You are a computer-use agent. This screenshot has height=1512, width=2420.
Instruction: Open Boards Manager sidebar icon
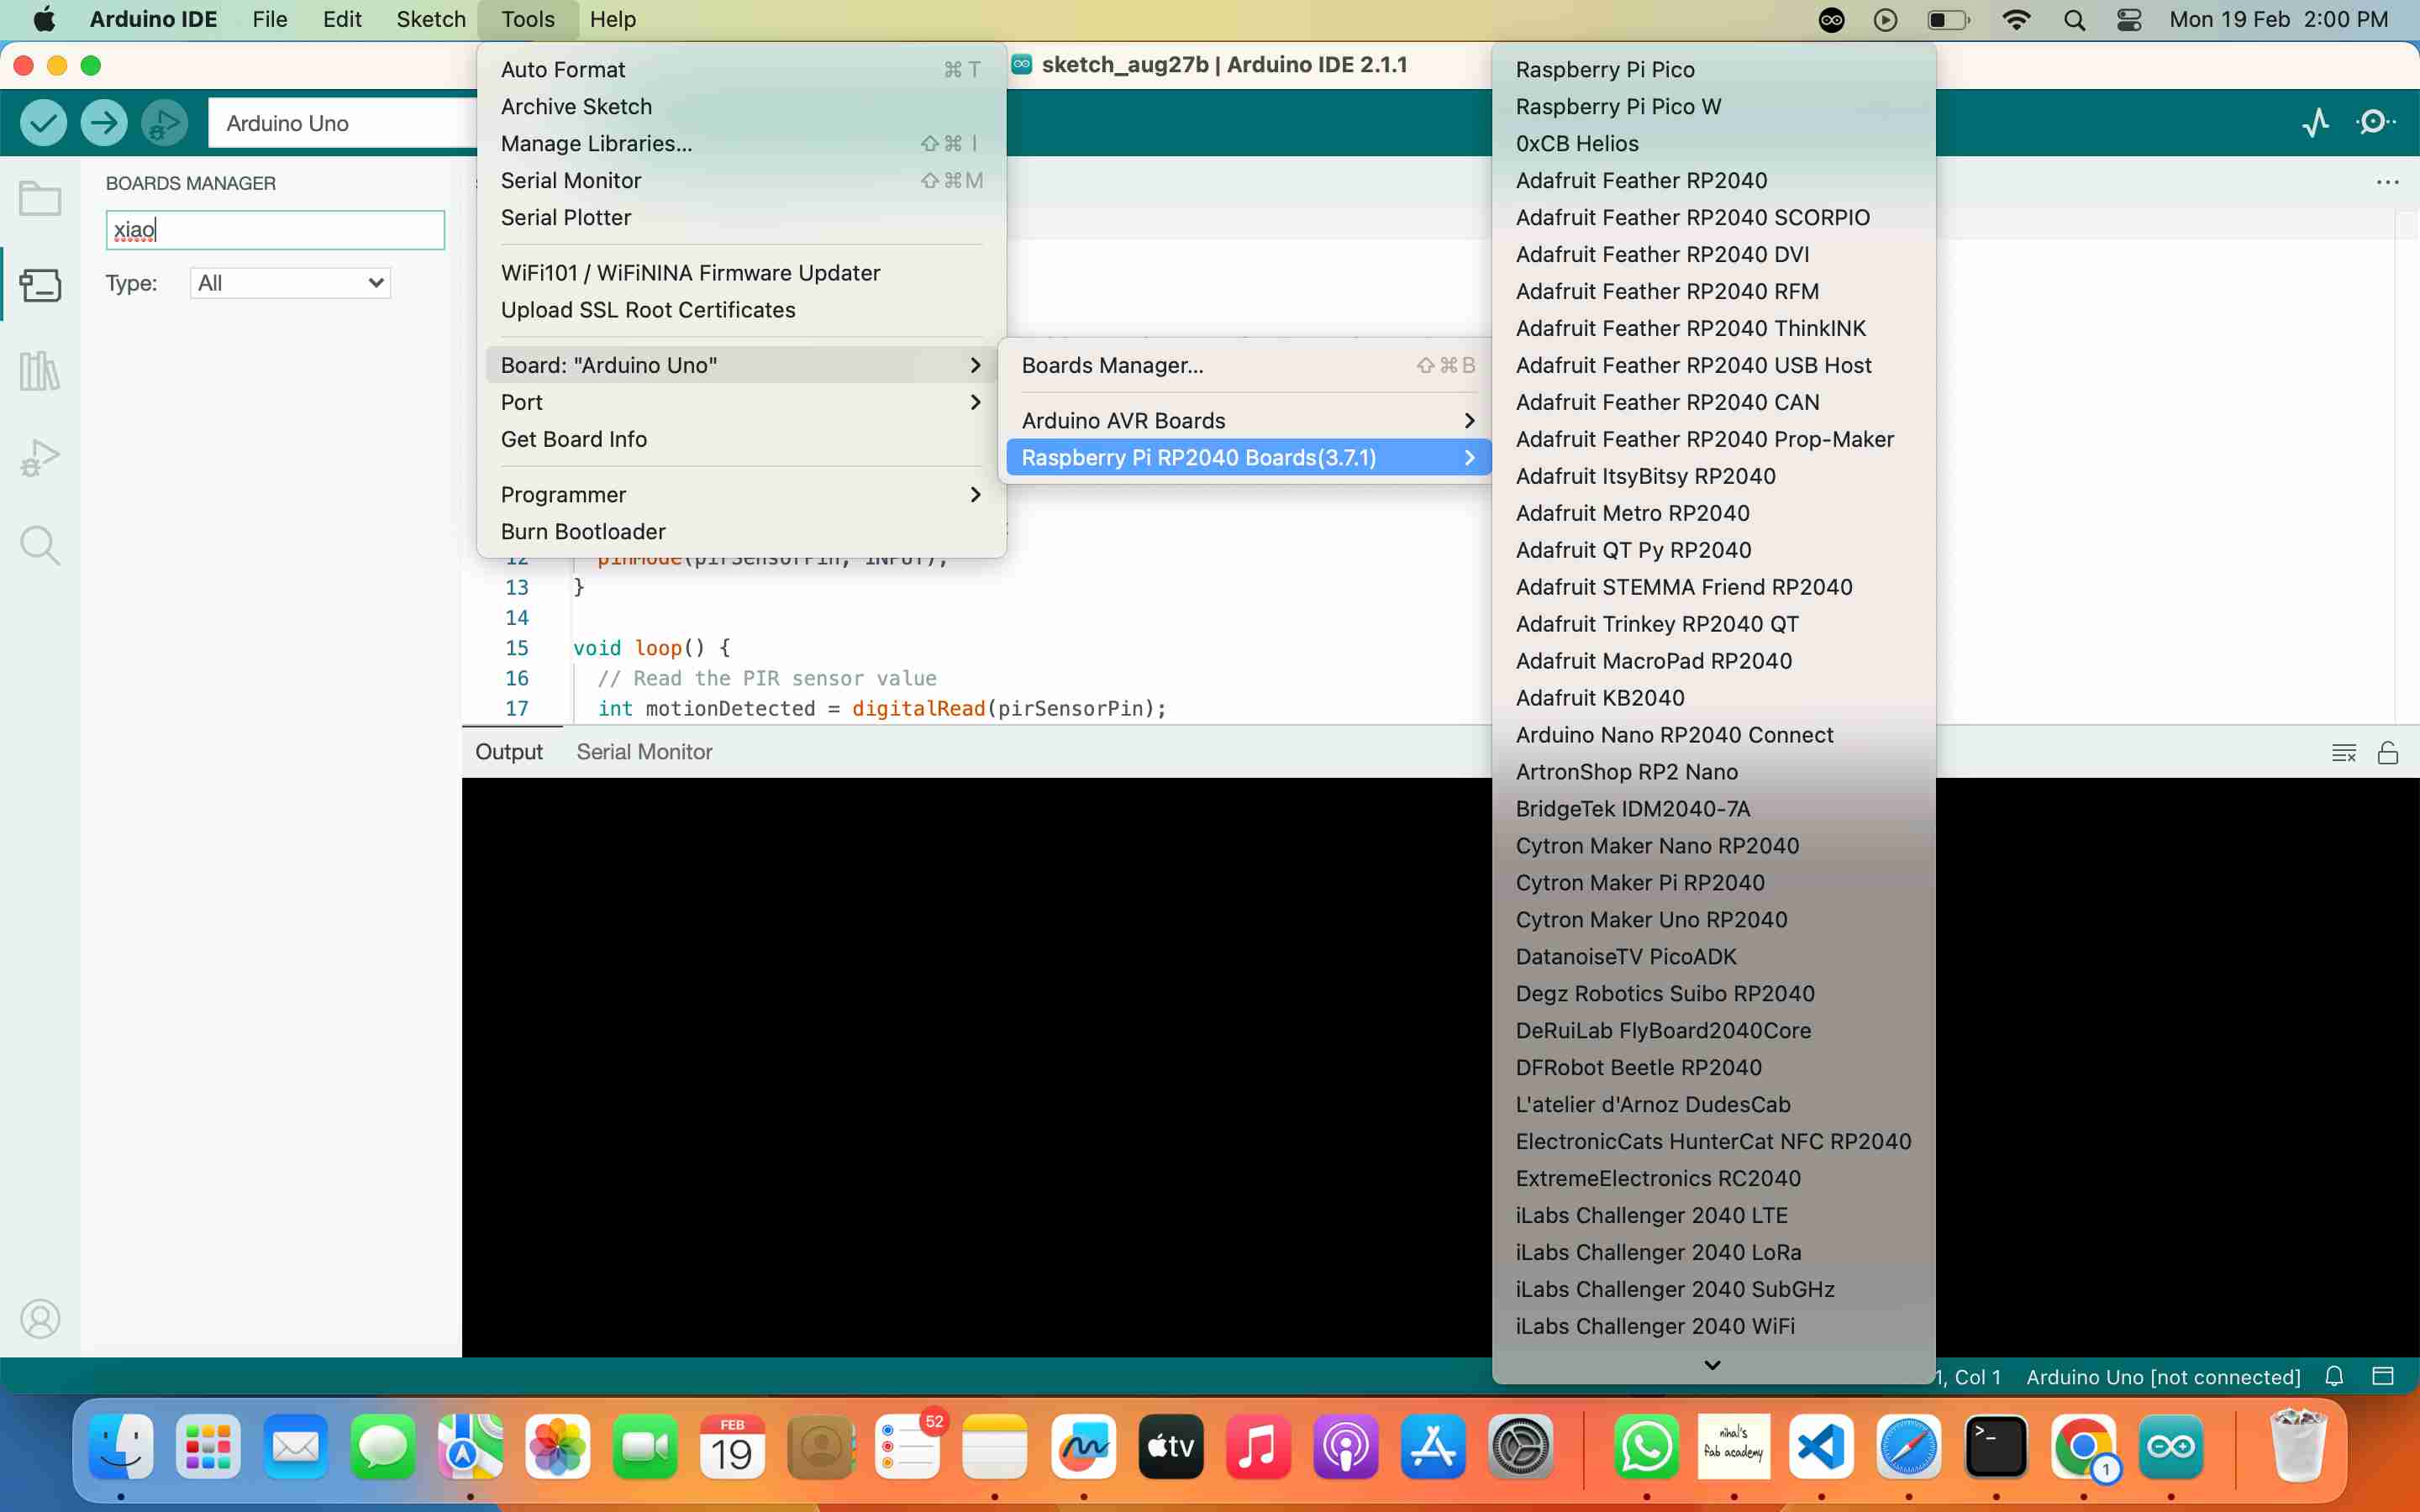coord(40,285)
